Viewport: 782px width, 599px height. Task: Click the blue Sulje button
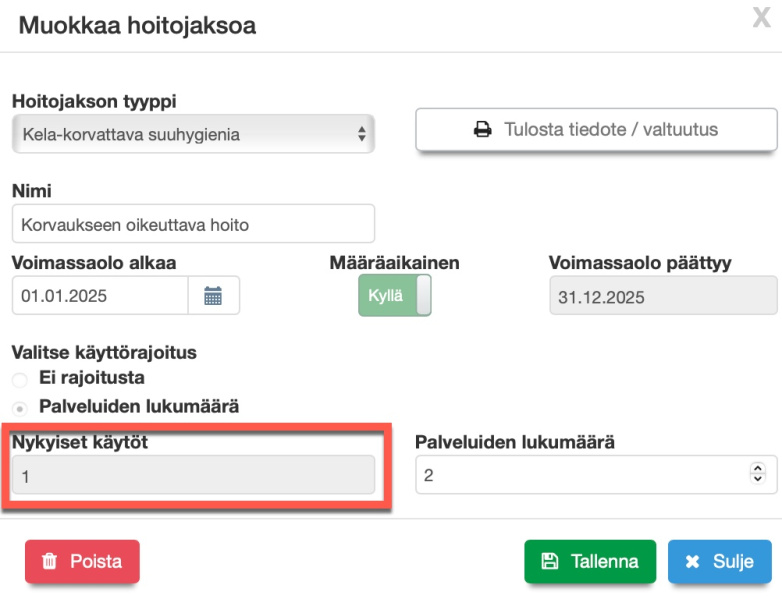pyautogui.click(x=720, y=562)
